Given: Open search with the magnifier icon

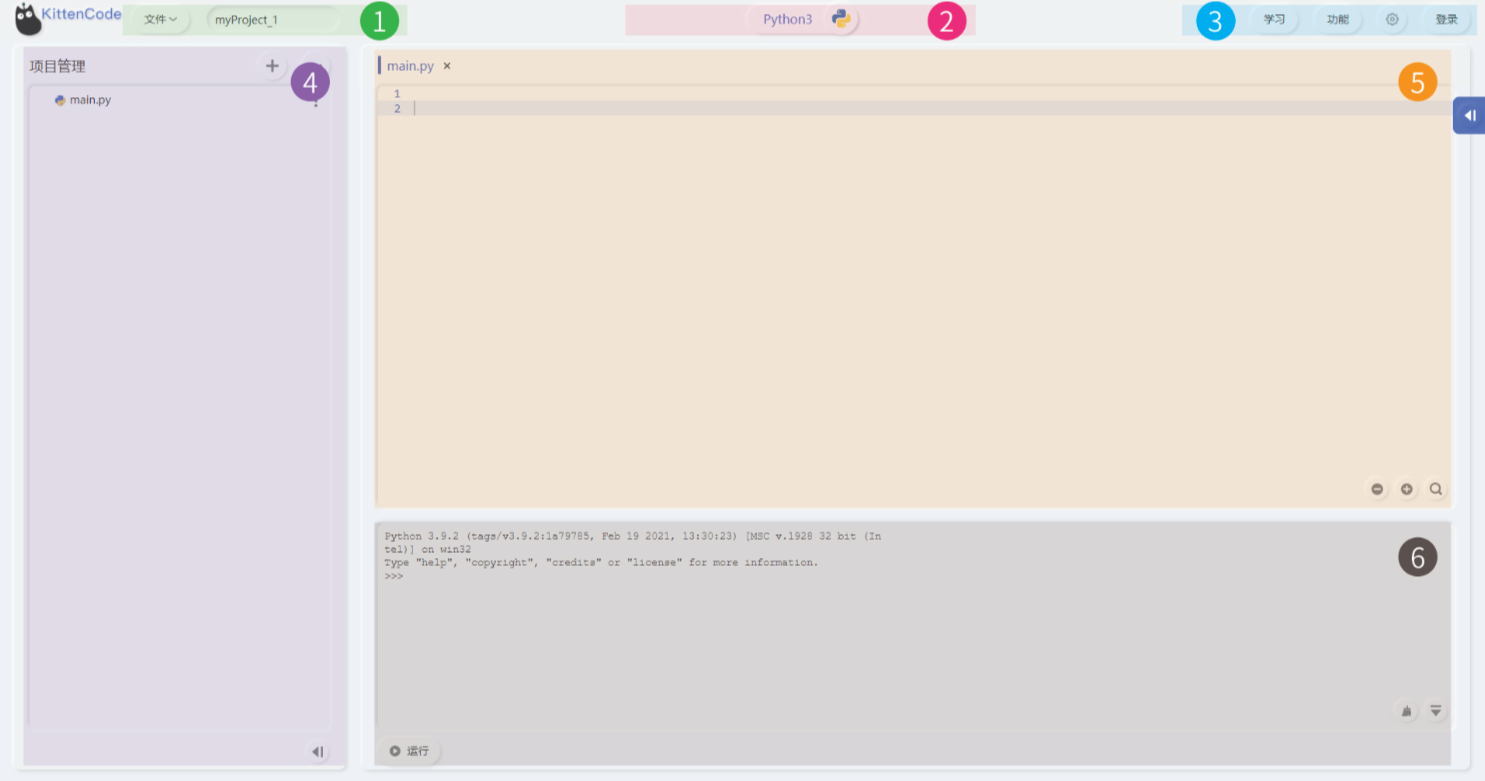Looking at the screenshot, I should pos(1436,489).
